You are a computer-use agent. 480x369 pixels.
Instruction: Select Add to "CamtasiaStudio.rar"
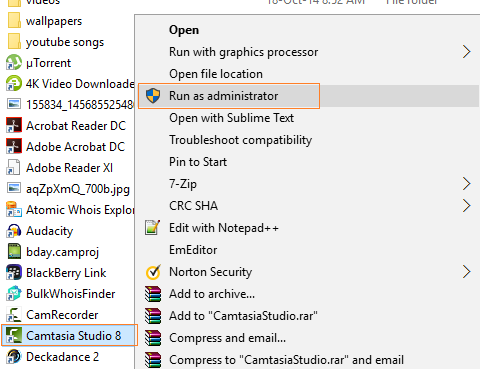tap(243, 316)
